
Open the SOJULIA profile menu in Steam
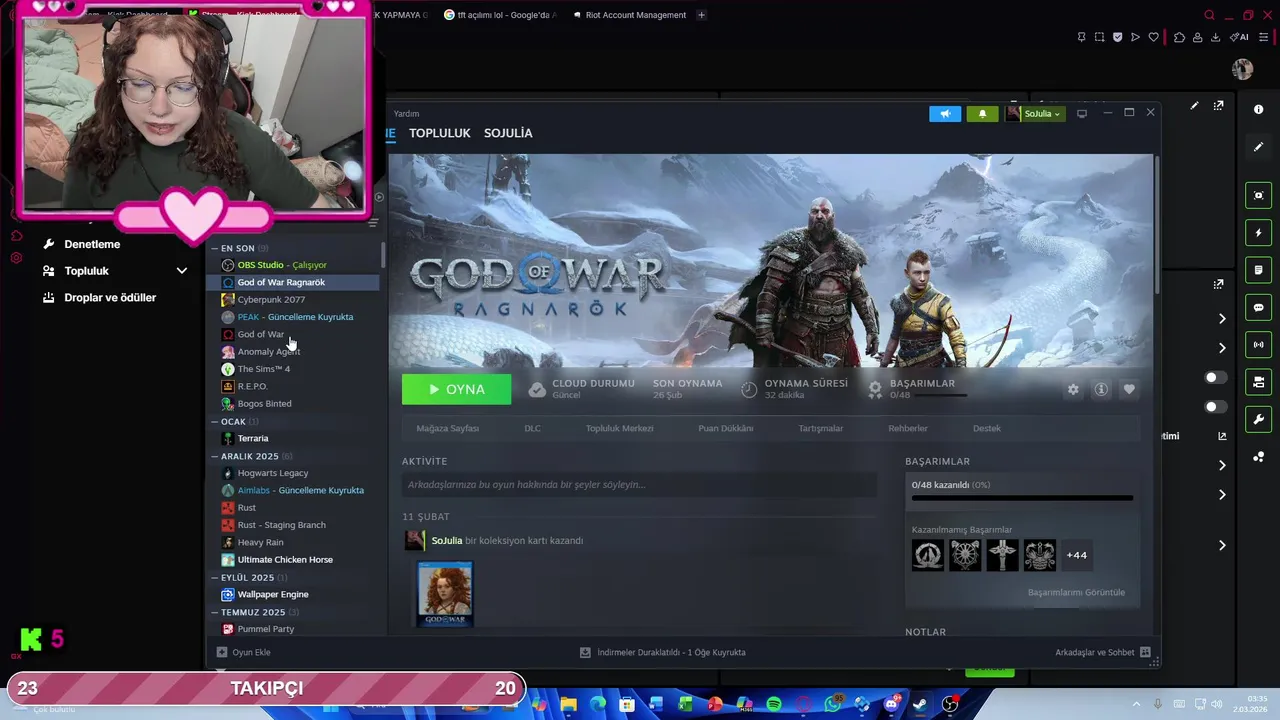tap(508, 133)
